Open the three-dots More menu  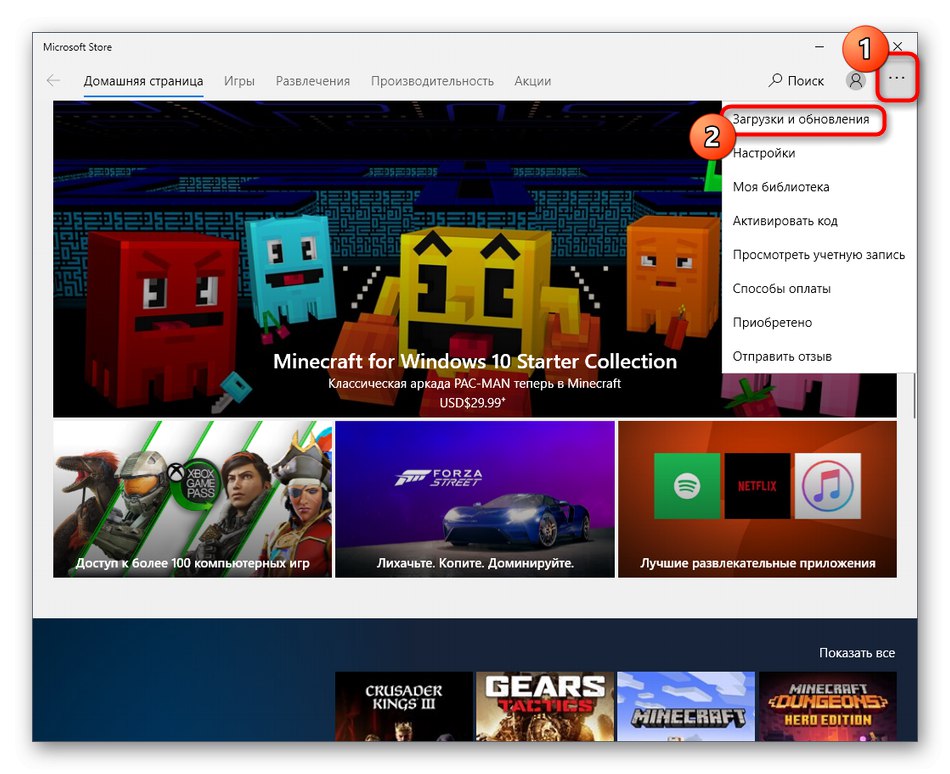tap(897, 78)
